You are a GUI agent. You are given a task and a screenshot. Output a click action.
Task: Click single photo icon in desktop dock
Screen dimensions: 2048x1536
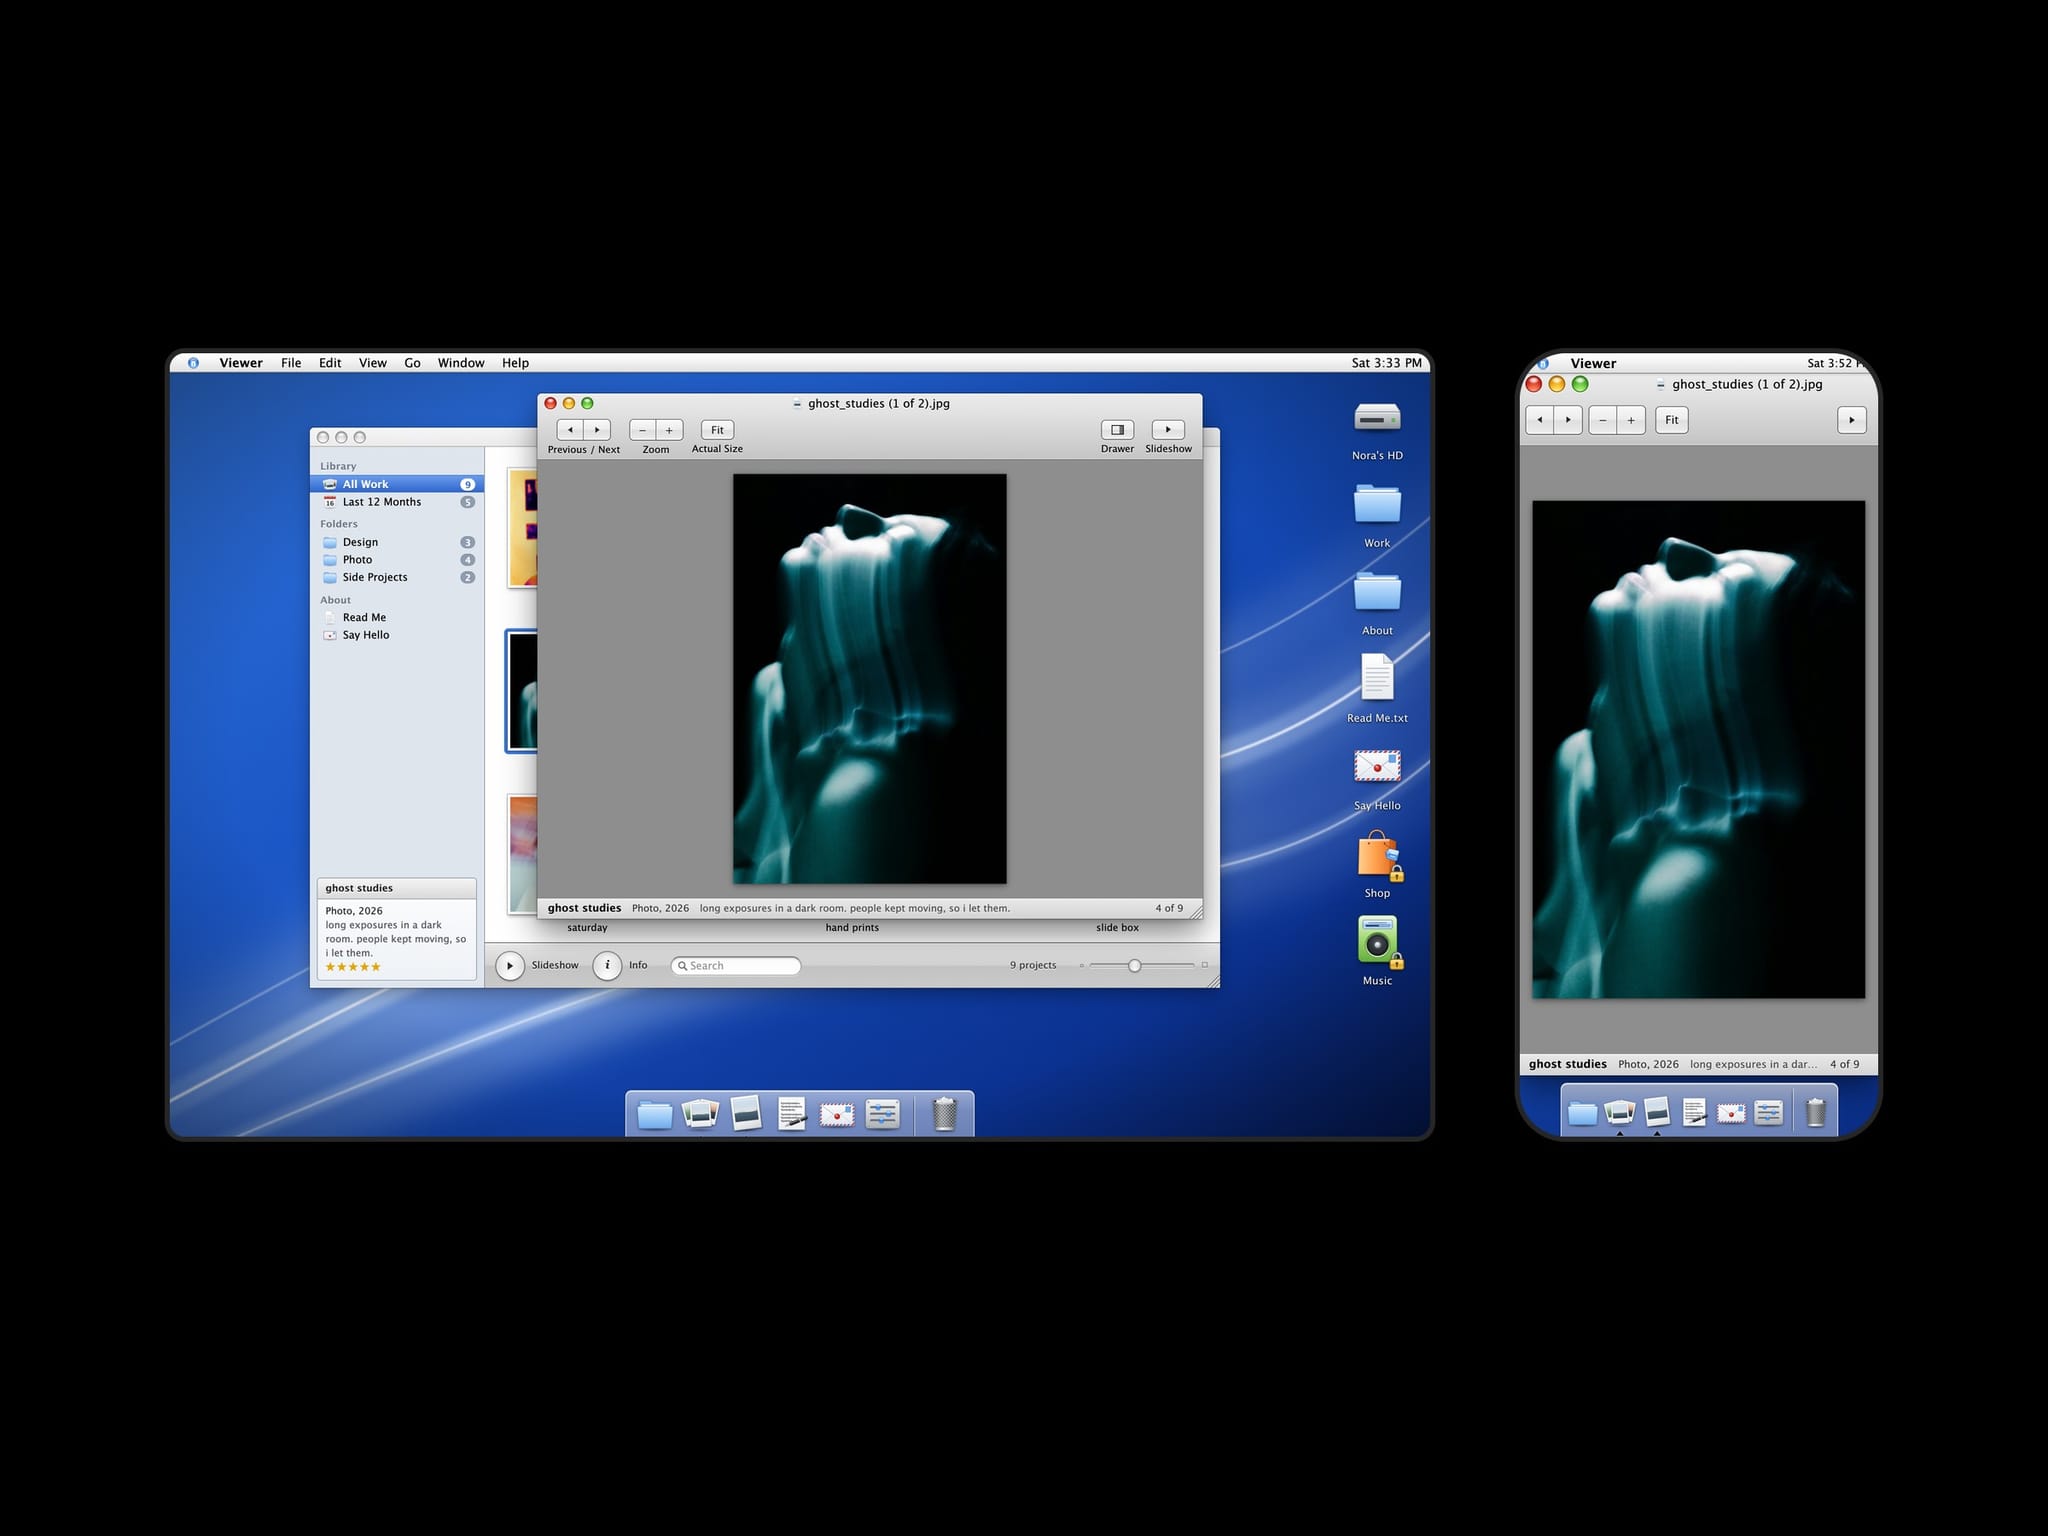[746, 1113]
